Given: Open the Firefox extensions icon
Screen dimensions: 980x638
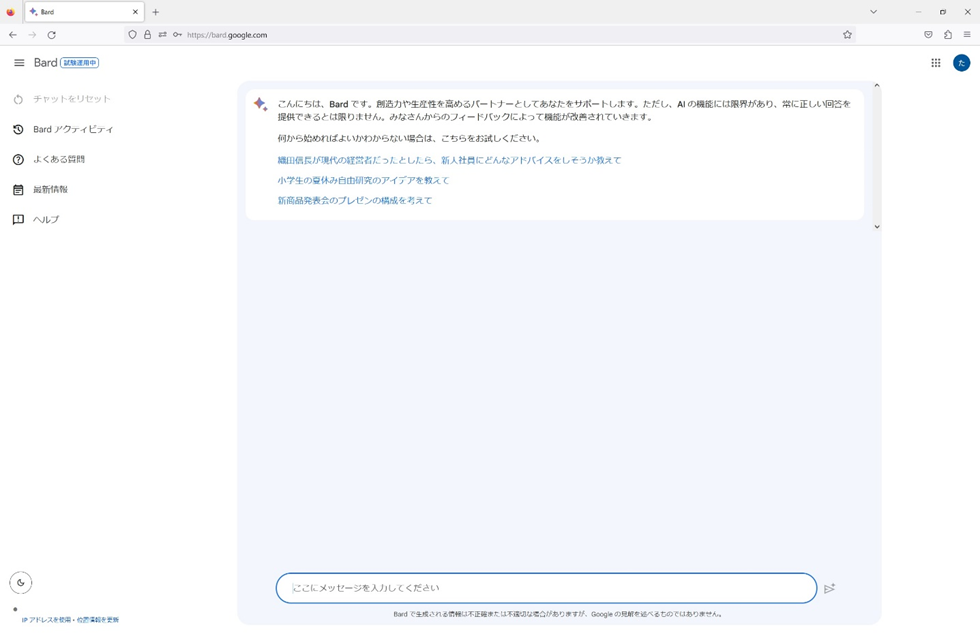Looking at the screenshot, I should [948, 35].
